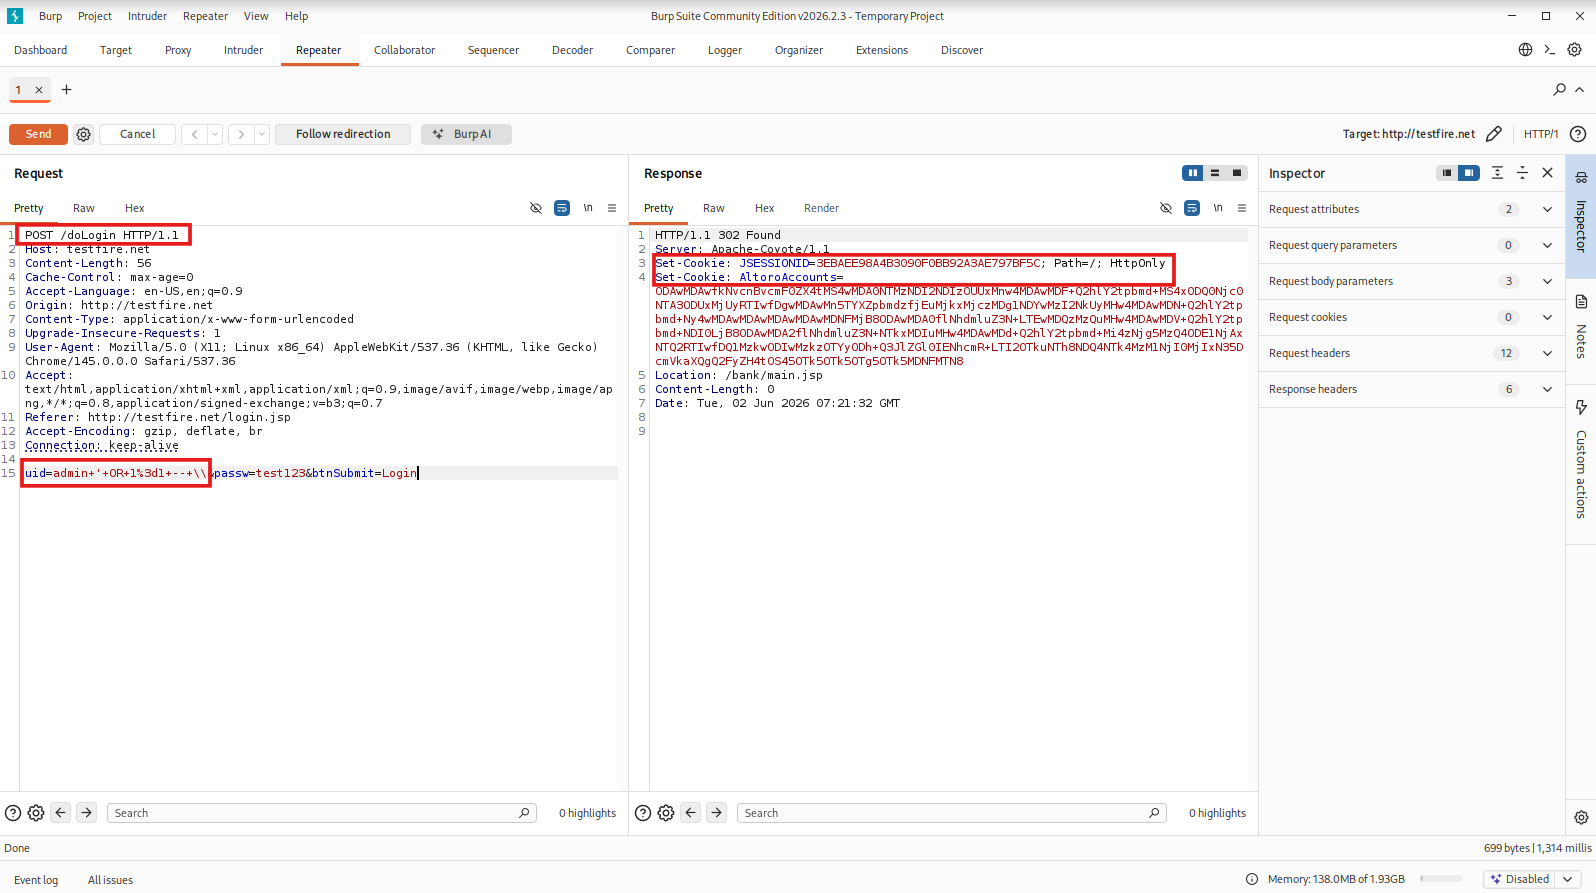This screenshot has width=1596, height=893.
Task: Click the Cancel button
Action: 138,134
